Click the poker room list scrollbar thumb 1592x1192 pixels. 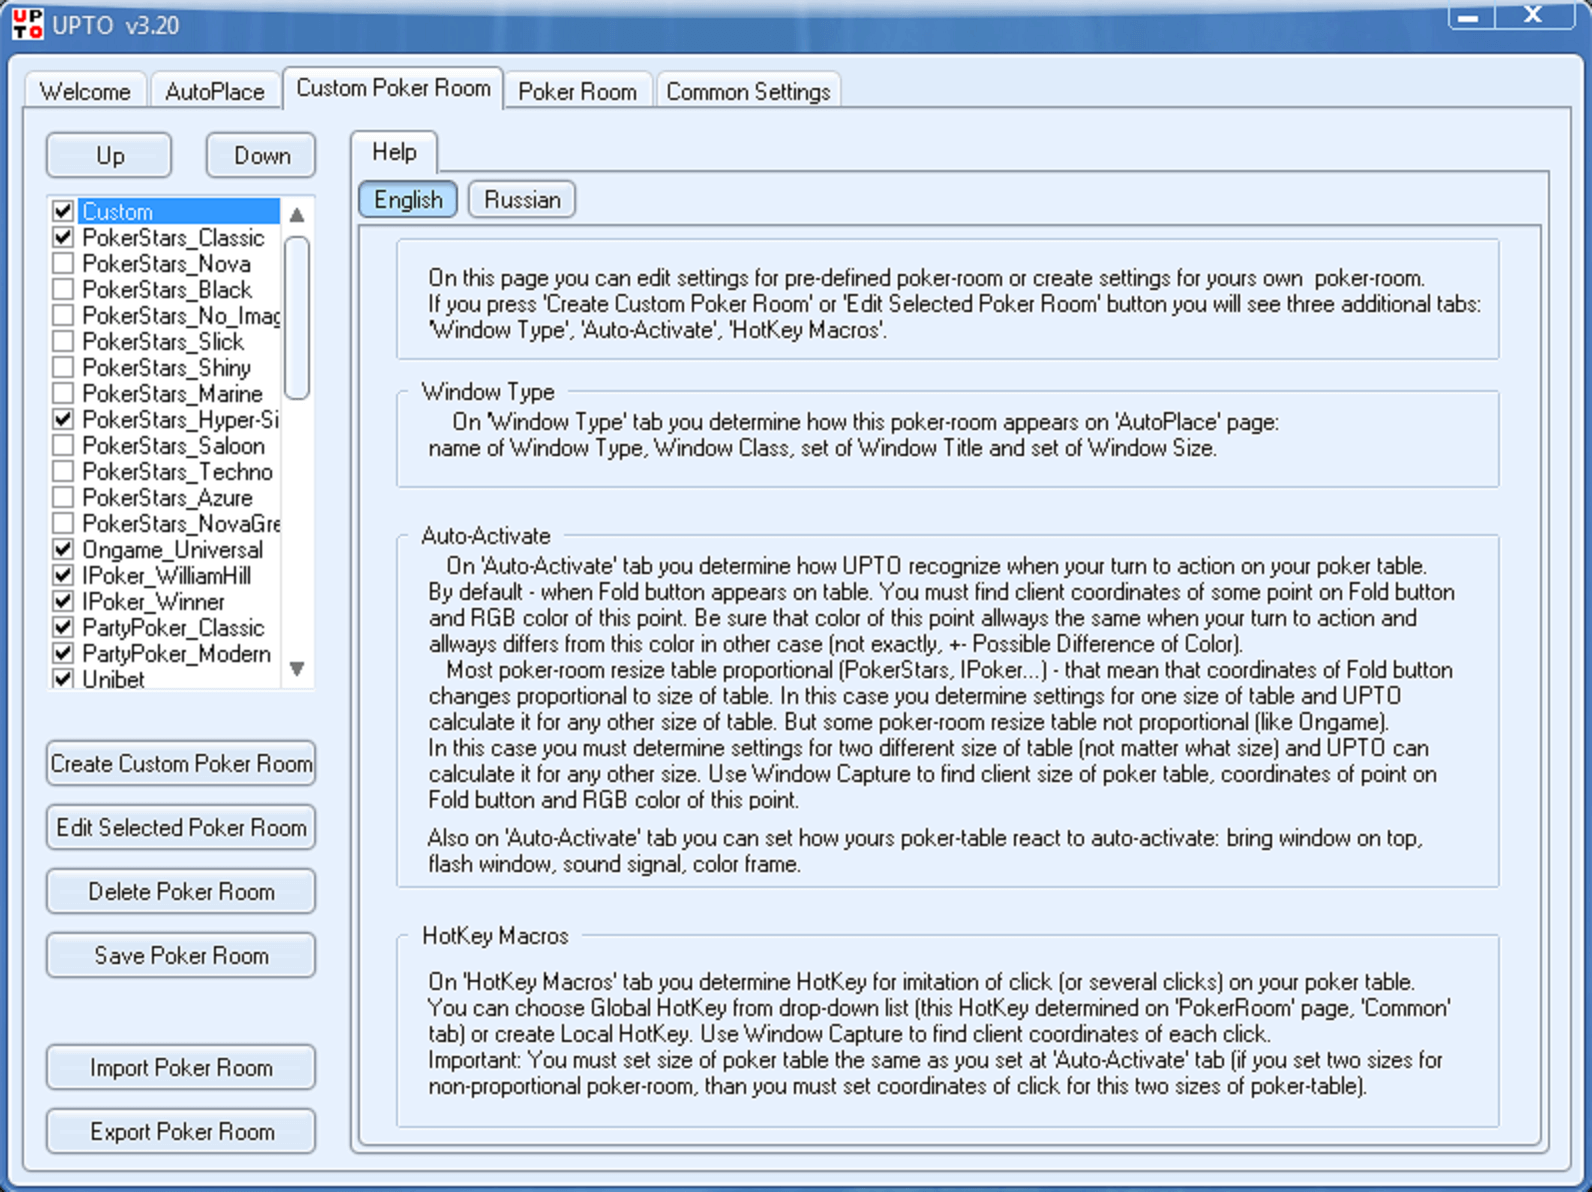pos(297,318)
